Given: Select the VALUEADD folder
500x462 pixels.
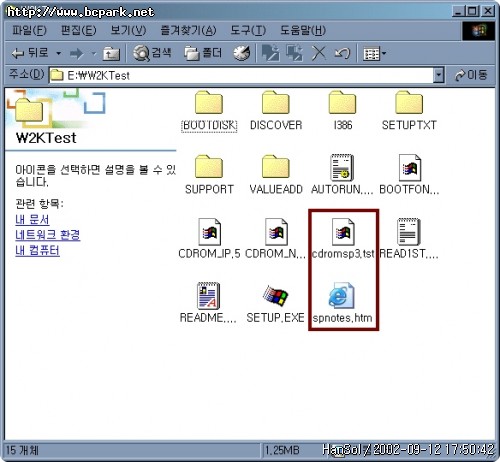Looking at the screenshot, I should [x=276, y=175].
